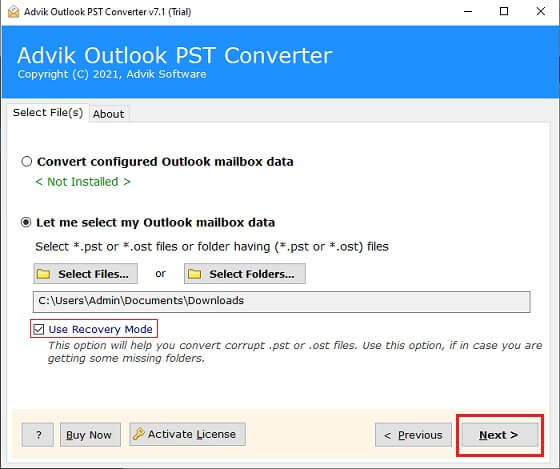Select Convert configured Outlook mailbox data option
The width and height of the screenshot is (560, 469).
tap(27, 161)
